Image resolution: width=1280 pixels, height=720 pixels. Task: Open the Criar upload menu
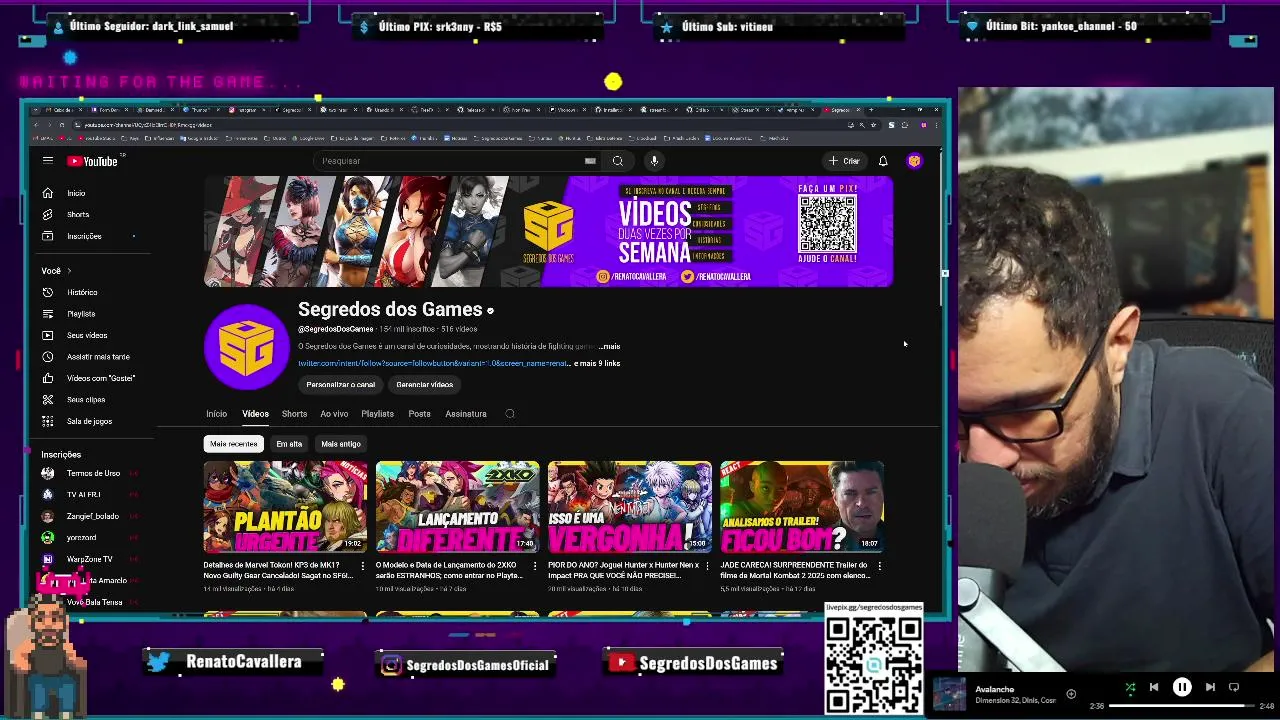pos(844,161)
